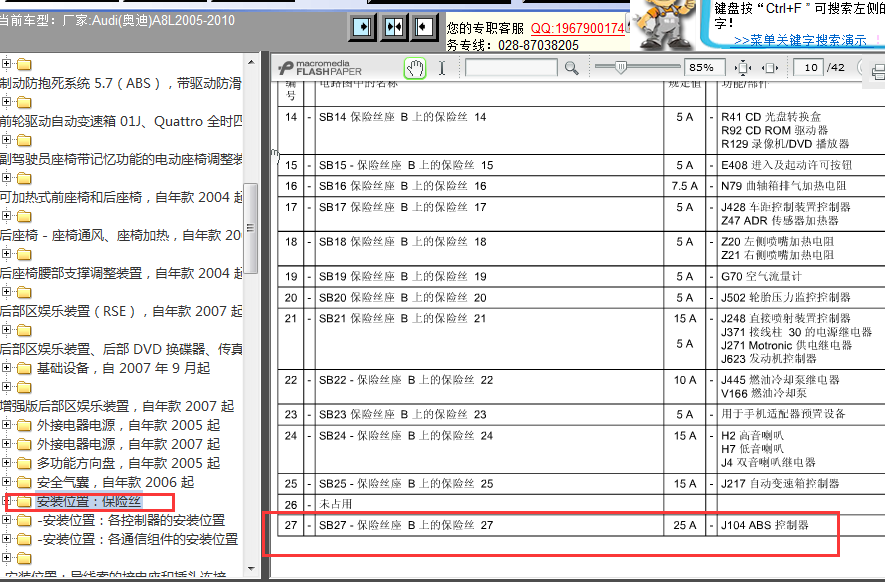Click the tree panel scroll-down arrow
The height and width of the screenshot is (582, 885).
[x=251, y=568]
